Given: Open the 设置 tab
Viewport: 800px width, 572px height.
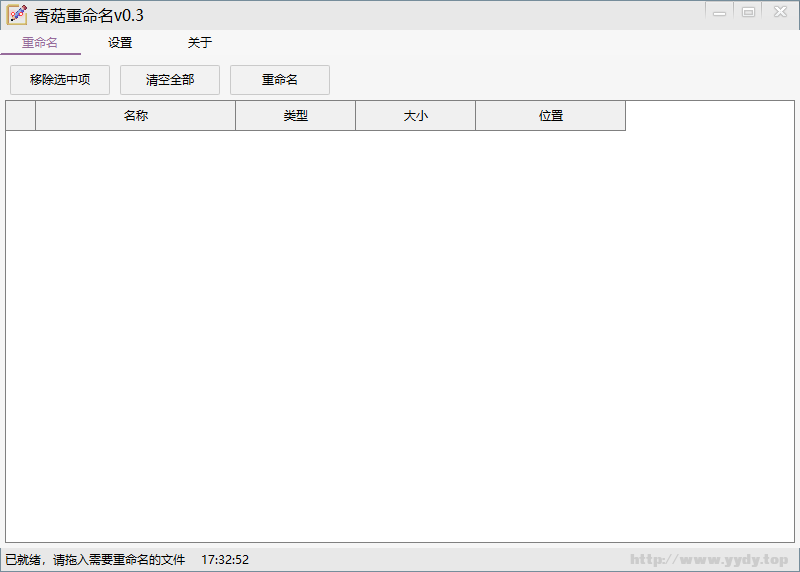Looking at the screenshot, I should click(120, 43).
